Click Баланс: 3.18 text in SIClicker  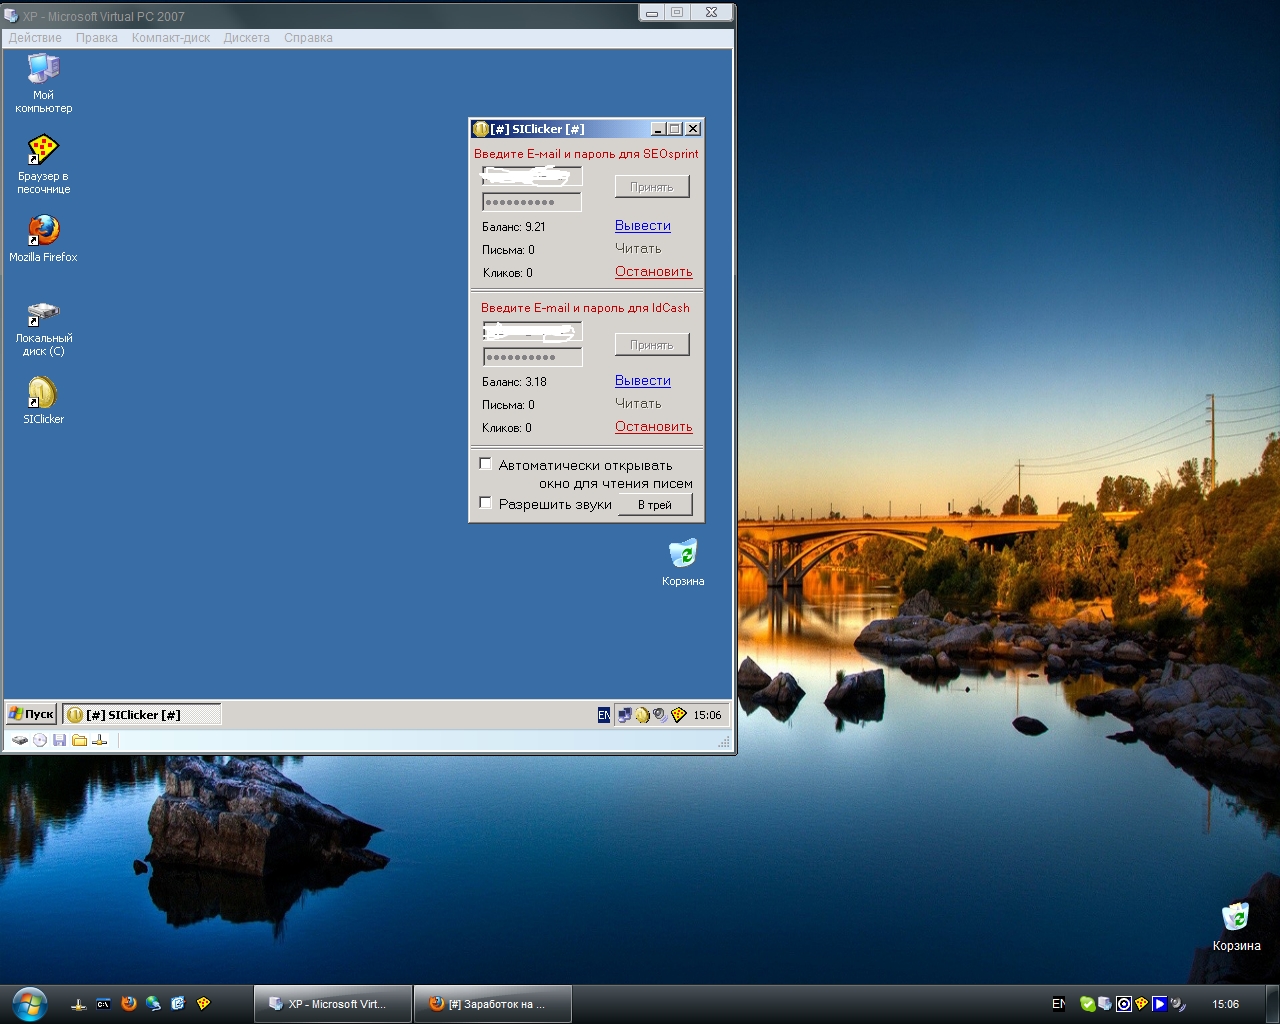click(514, 382)
